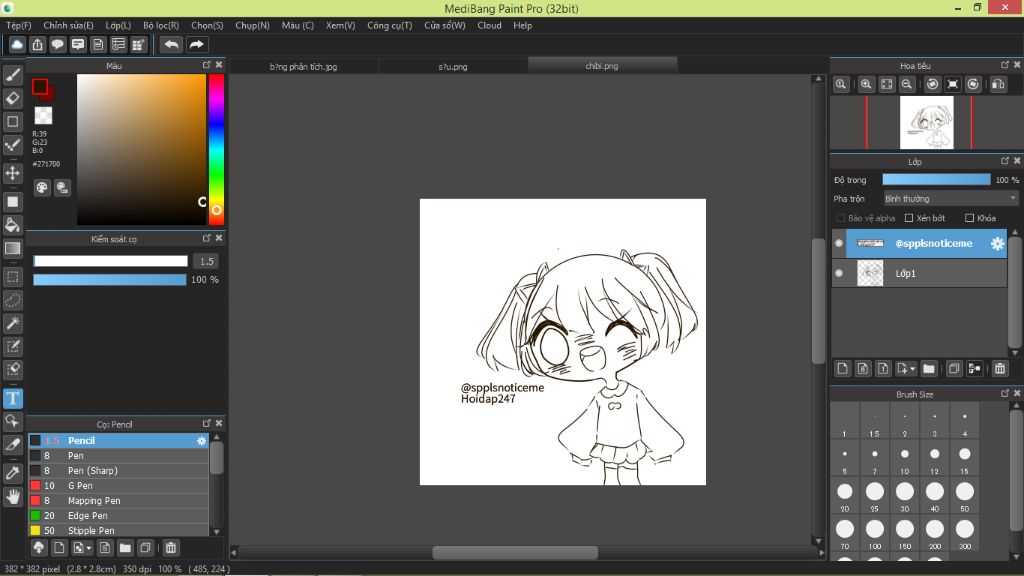Click the horizontal canvas scrollbar
The image size is (1024, 576).
coord(515,552)
